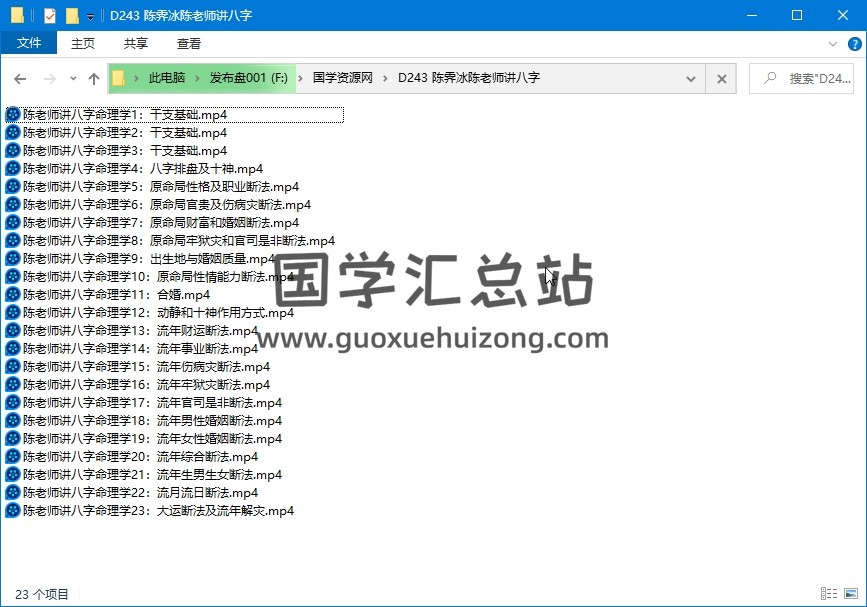Screen dimensions: 867x607
Task: Select video icon of 原命局牢狱灾和官司是非断法.mp4
Action: pos(13,240)
